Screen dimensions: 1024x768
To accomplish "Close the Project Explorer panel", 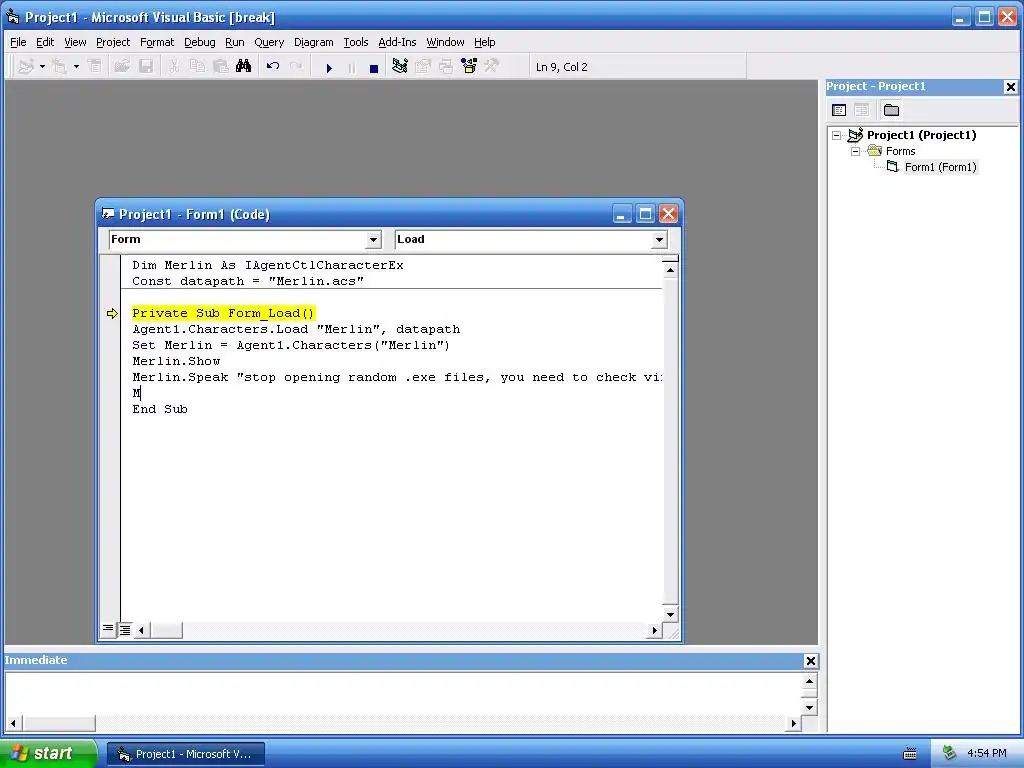I will 1010,87.
